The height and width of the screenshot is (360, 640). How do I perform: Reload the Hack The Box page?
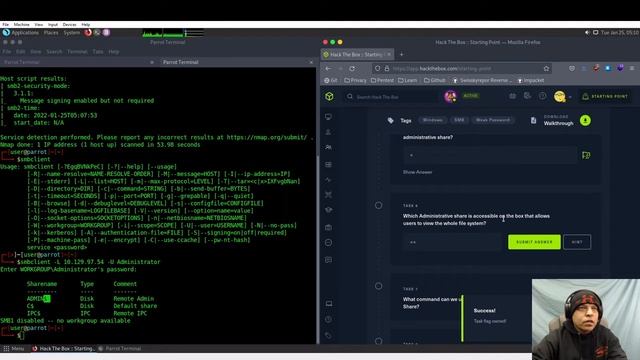pyautogui.click(x=352, y=69)
